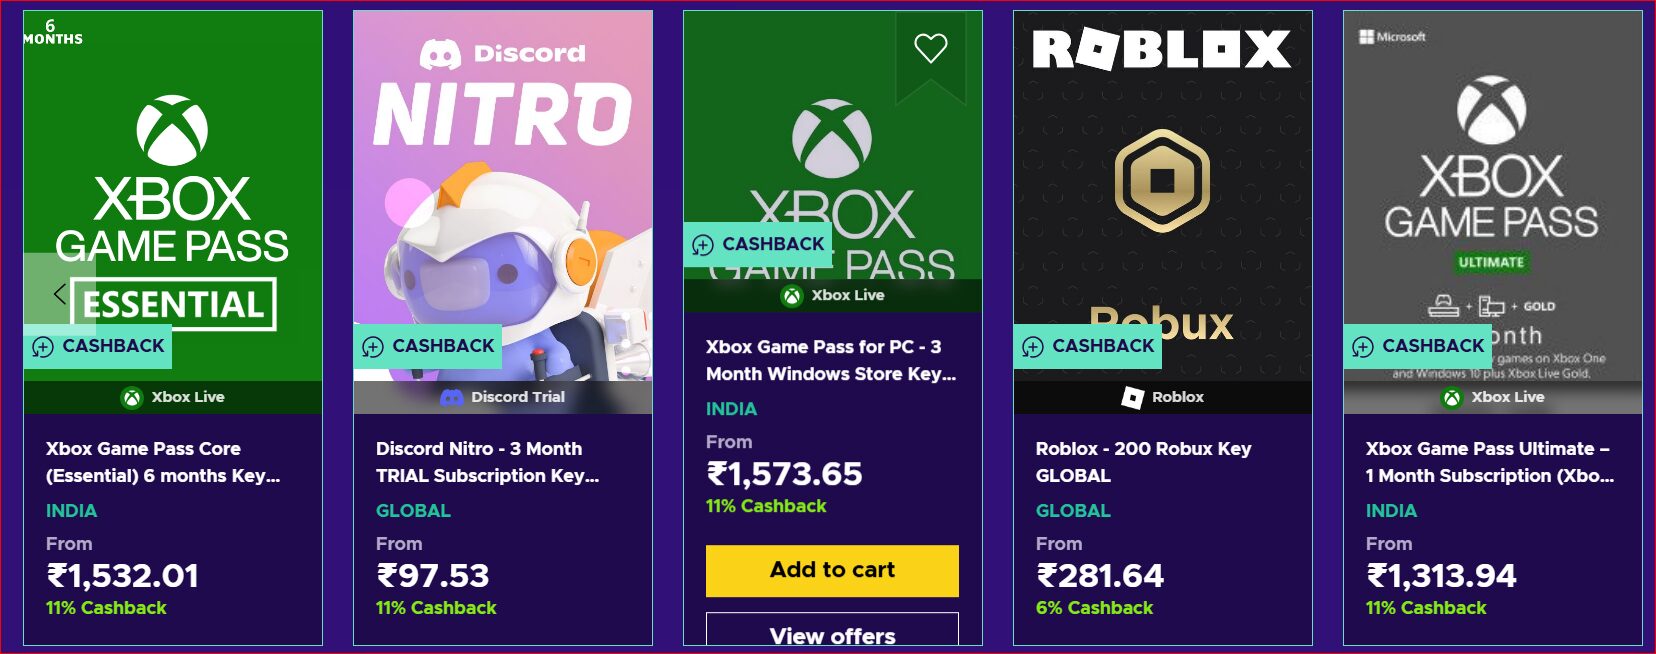Screen dimensions: 1656x654
Task: Click Discord Trial platform icon
Action: pyautogui.click(x=452, y=397)
